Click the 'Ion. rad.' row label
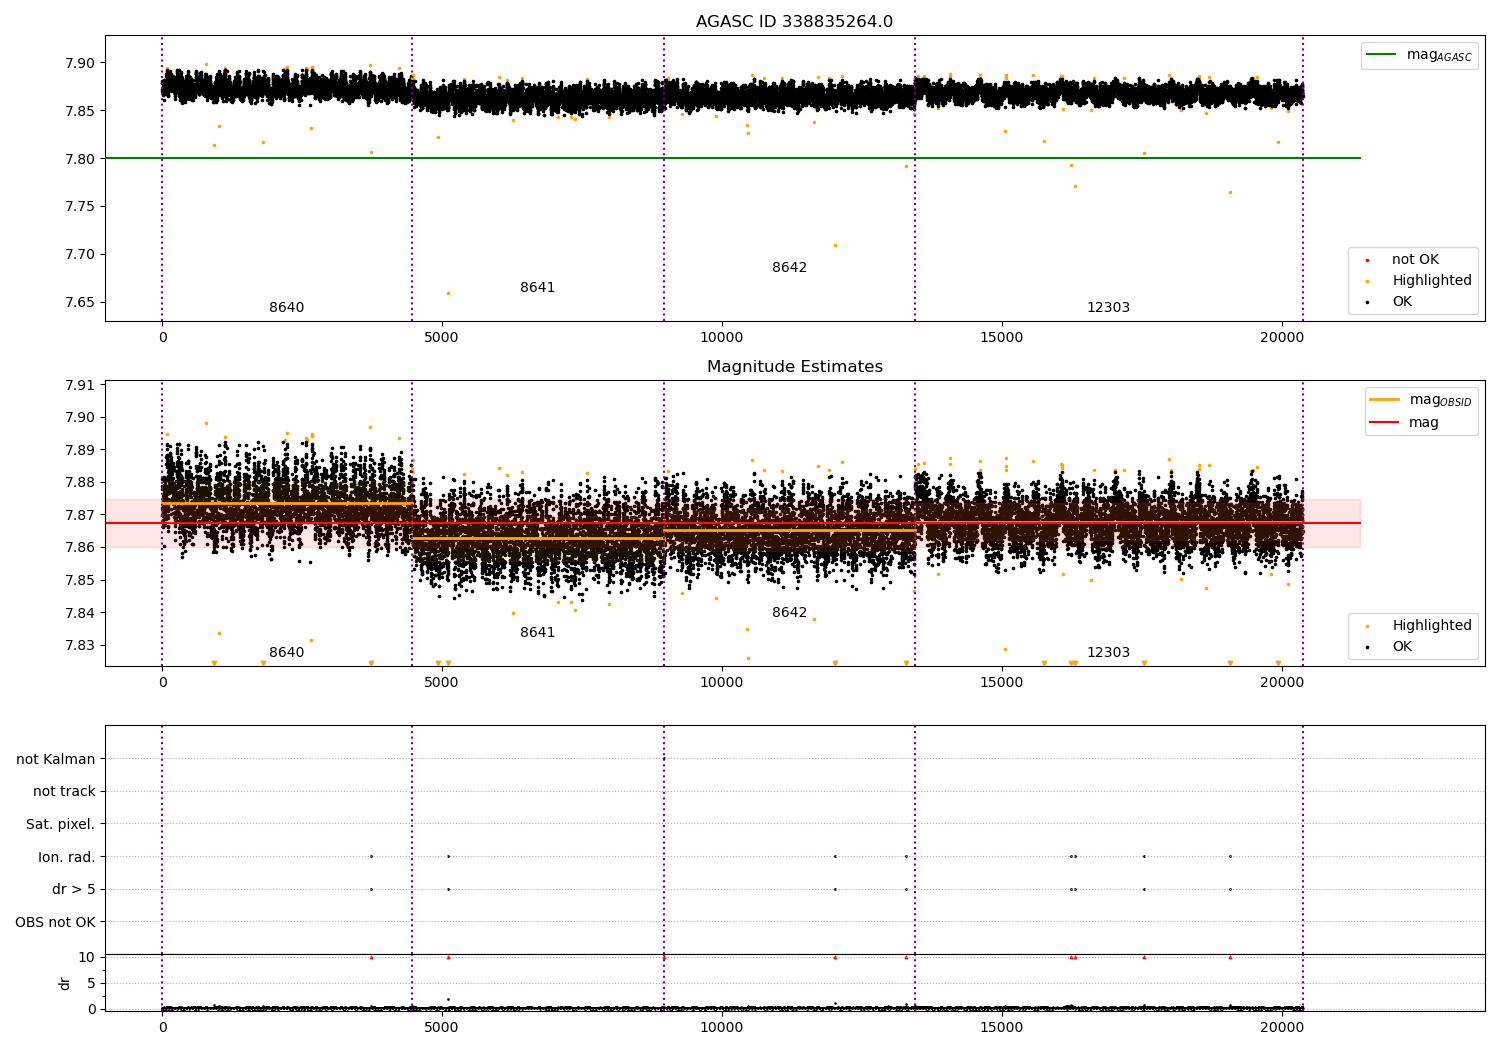Image resolution: width=1500 pixels, height=1050 pixels. coord(66,857)
